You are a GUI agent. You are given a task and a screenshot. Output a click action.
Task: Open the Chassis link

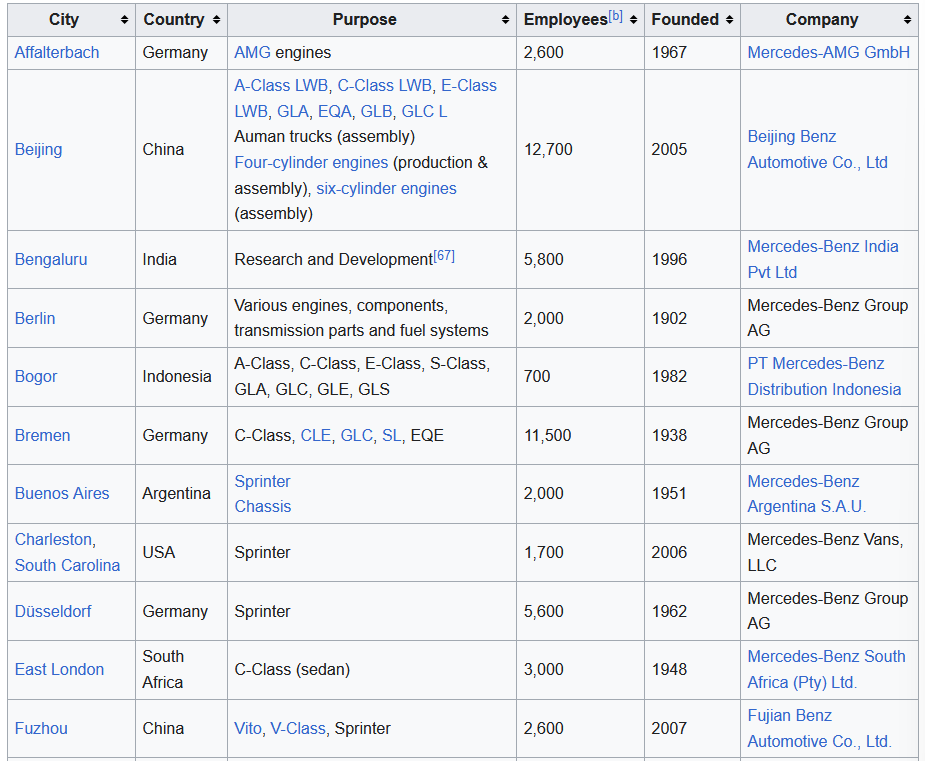click(263, 507)
